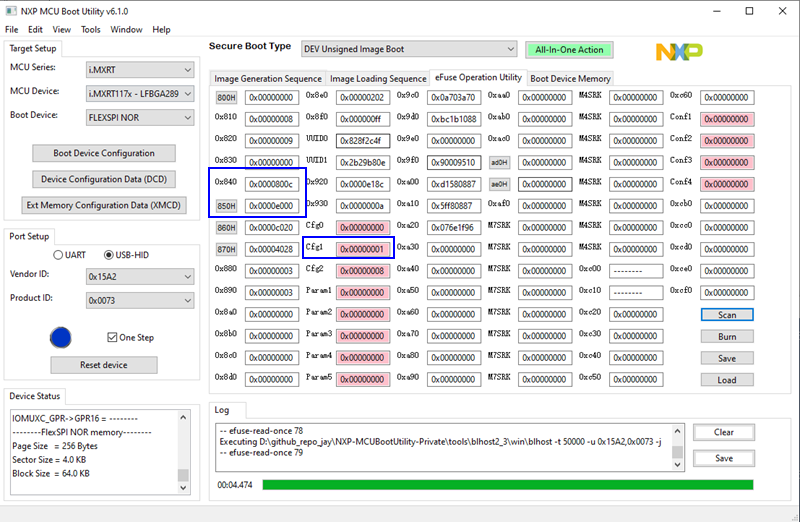
Task: Save the log with Log Save button
Action: pyautogui.click(x=723, y=458)
